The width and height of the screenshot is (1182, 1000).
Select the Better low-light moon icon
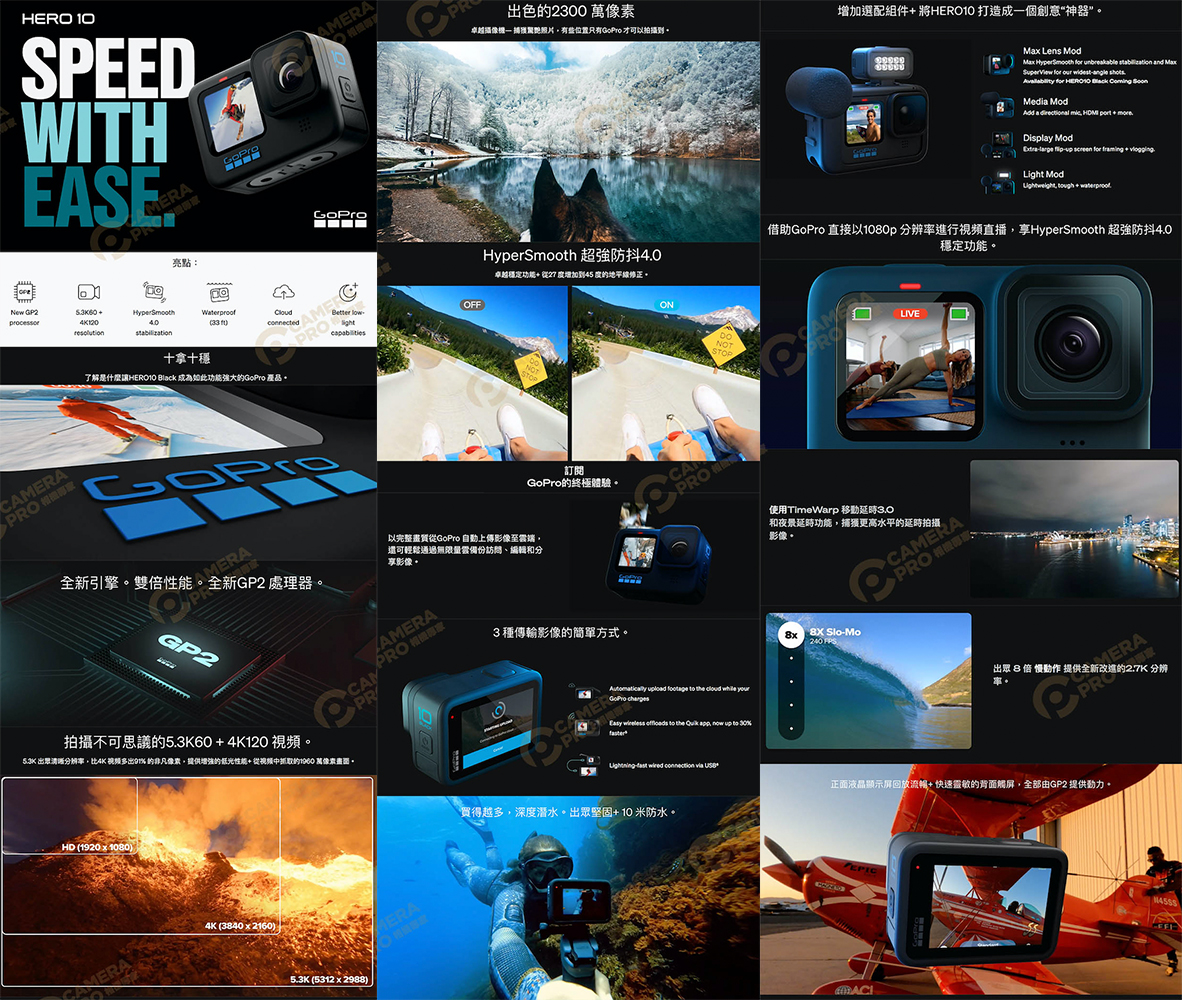348,292
